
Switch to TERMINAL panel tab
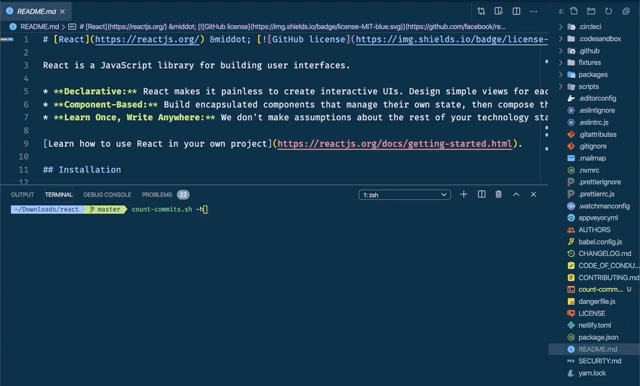59,195
